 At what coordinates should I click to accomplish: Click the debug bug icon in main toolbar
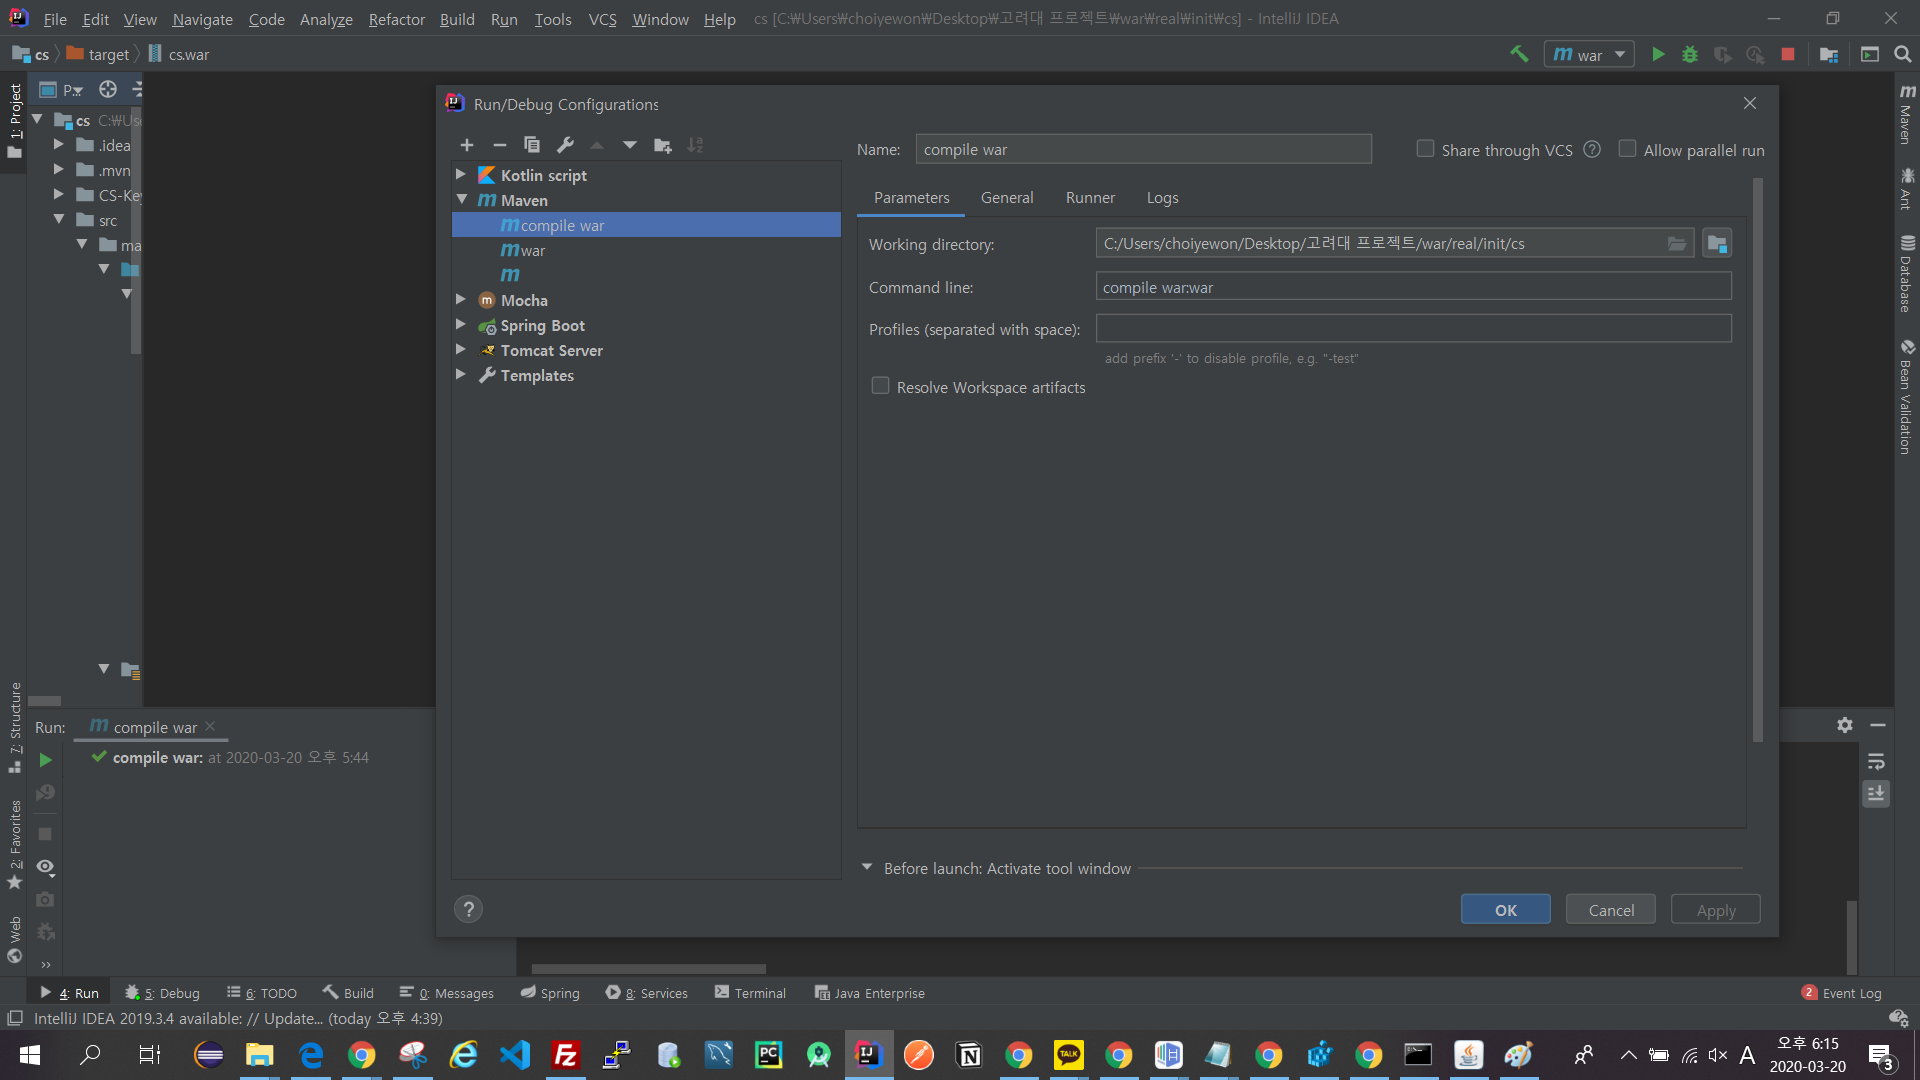click(1690, 55)
